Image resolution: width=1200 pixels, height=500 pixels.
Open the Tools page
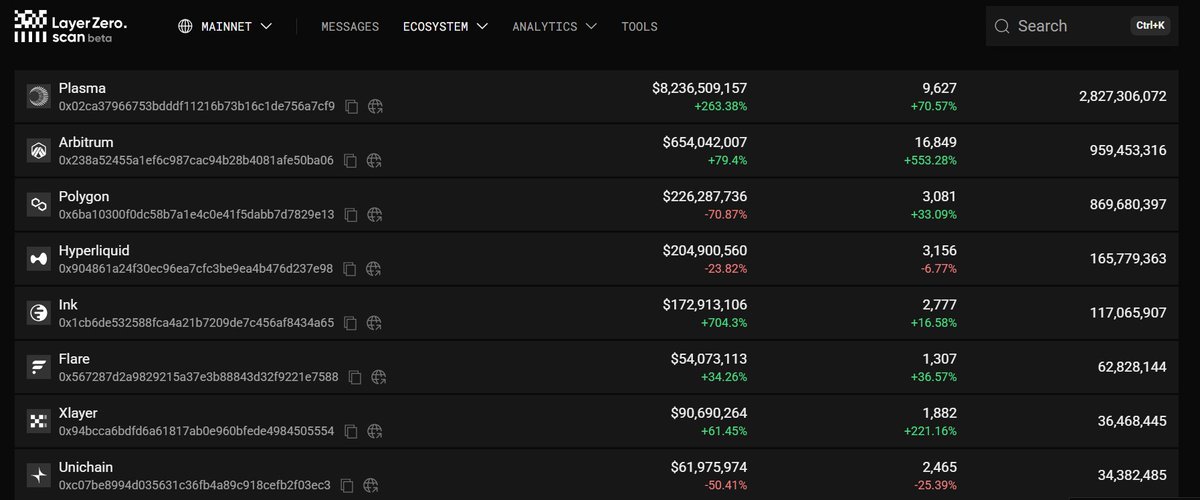[640, 27]
